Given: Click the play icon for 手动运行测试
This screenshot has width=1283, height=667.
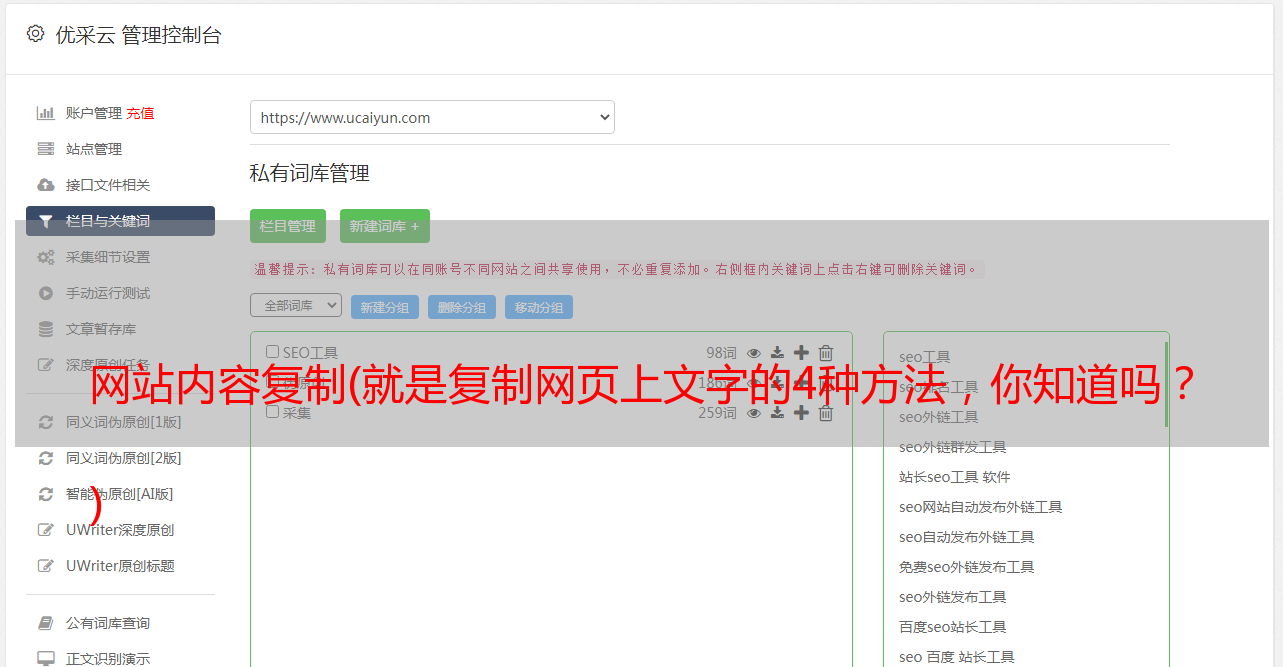Looking at the screenshot, I should point(45,293).
